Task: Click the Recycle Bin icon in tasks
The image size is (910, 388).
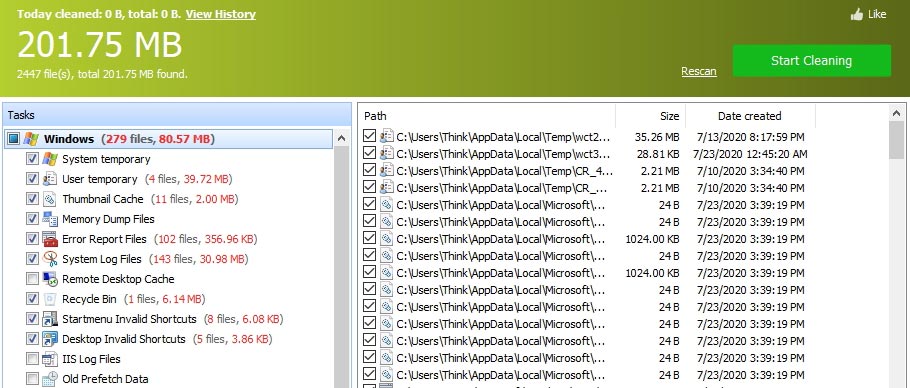Action: (x=49, y=299)
